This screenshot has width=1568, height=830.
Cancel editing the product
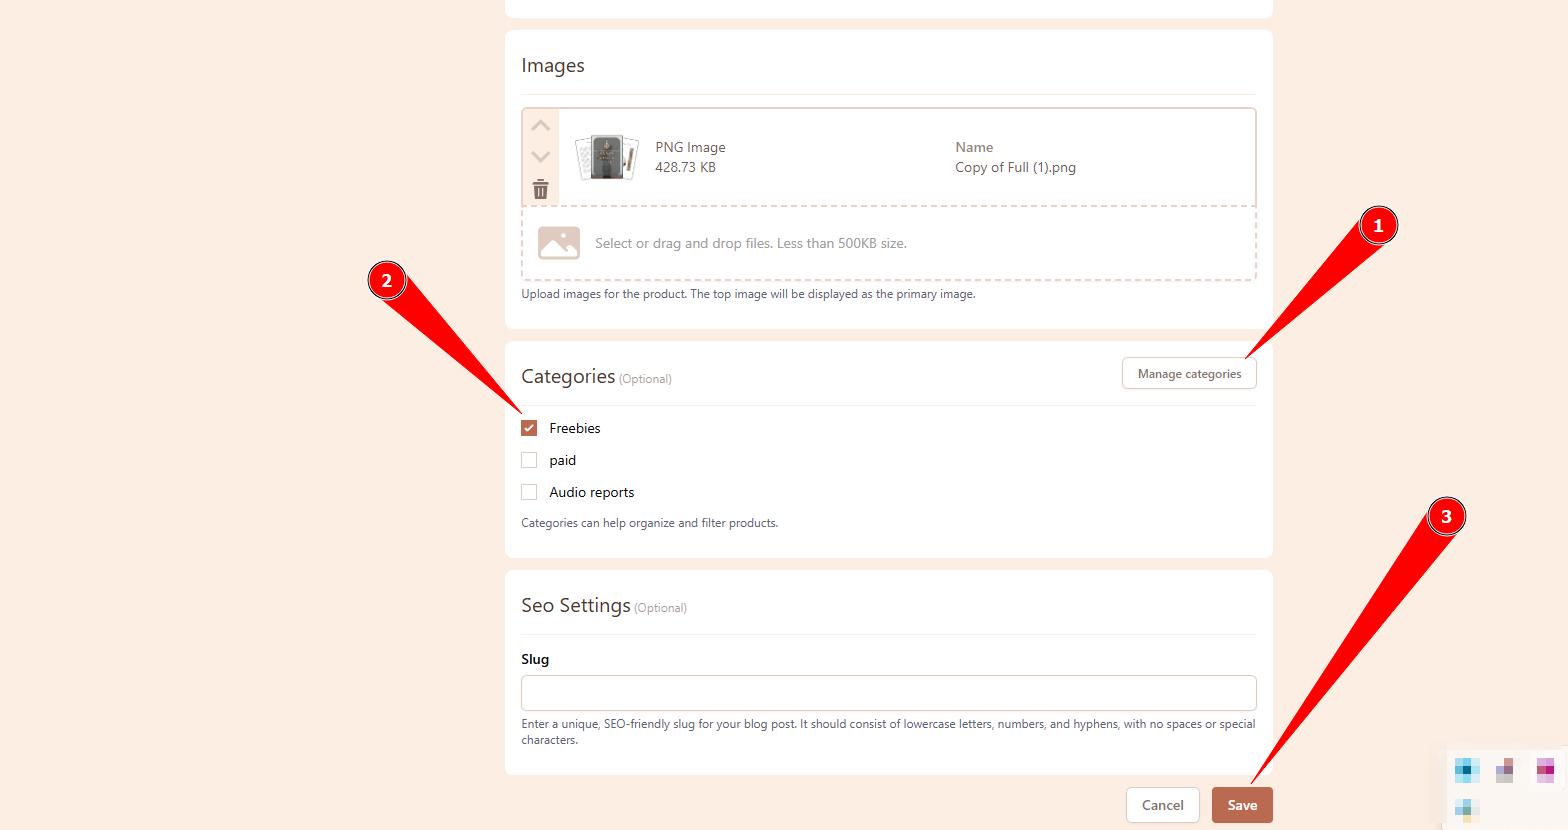tap(1162, 805)
